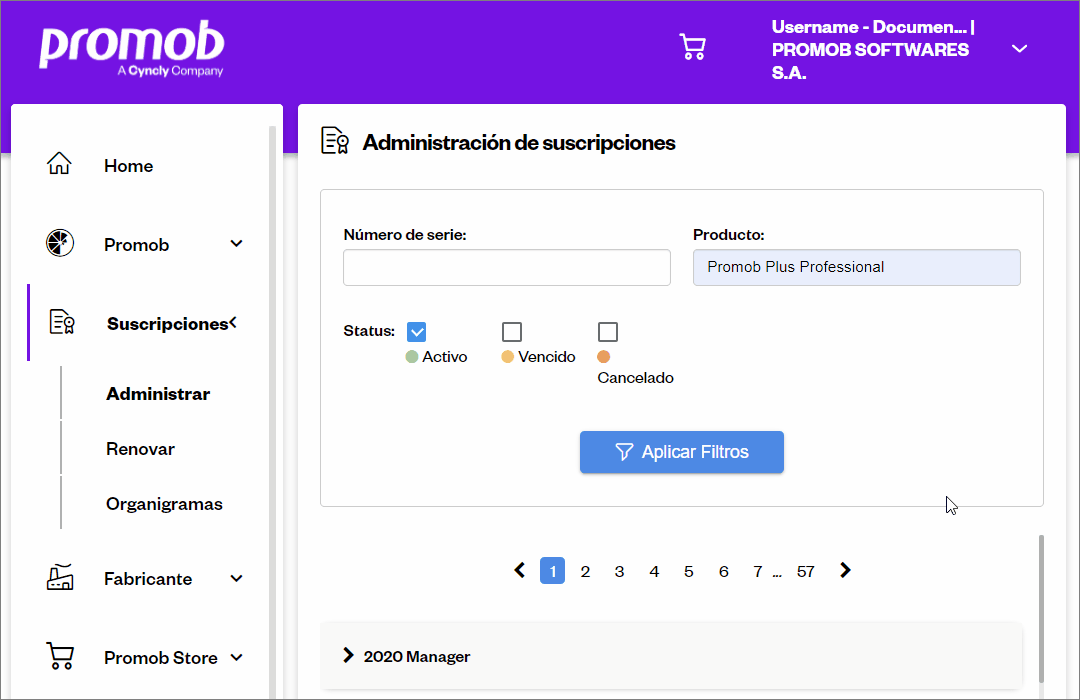Select page 1 in pagination

point(552,571)
